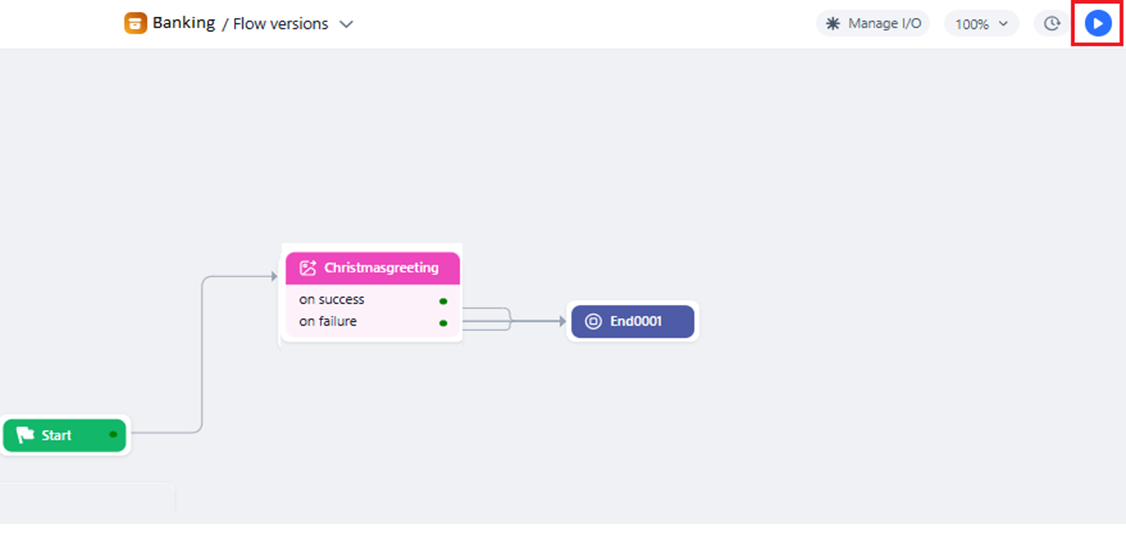Select the on failure row label

pos(328,321)
